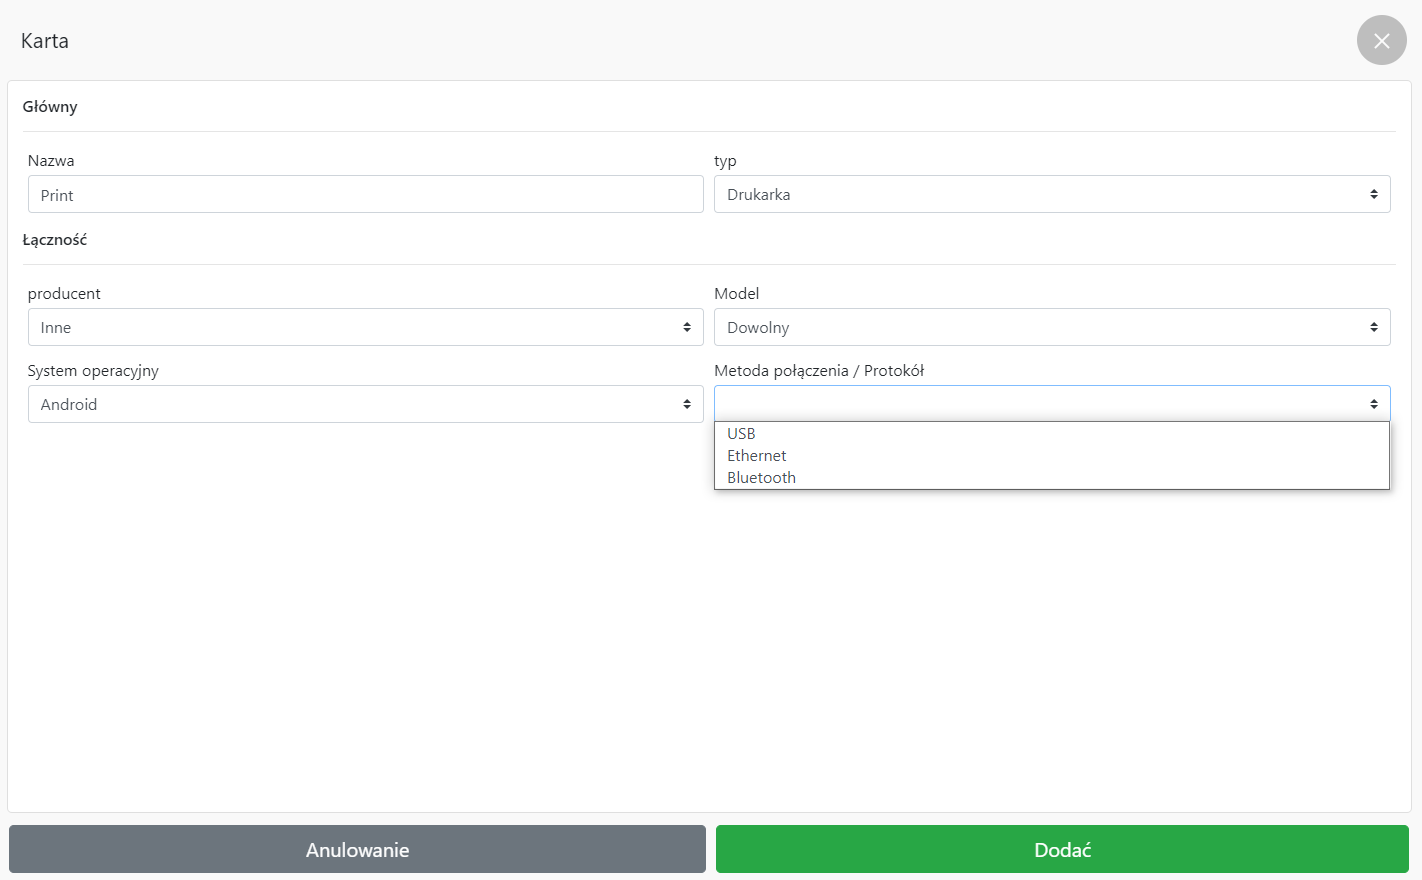Focus the Nazwa text field containing Print

click(x=365, y=195)
